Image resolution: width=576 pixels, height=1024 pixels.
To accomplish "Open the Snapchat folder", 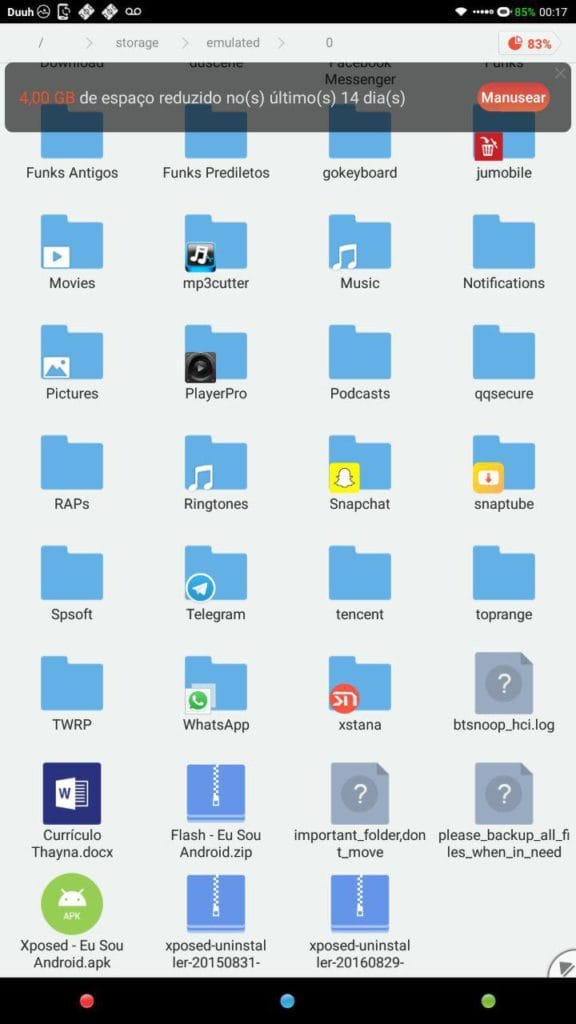I will pyautogui.click(x=360, y=475).
